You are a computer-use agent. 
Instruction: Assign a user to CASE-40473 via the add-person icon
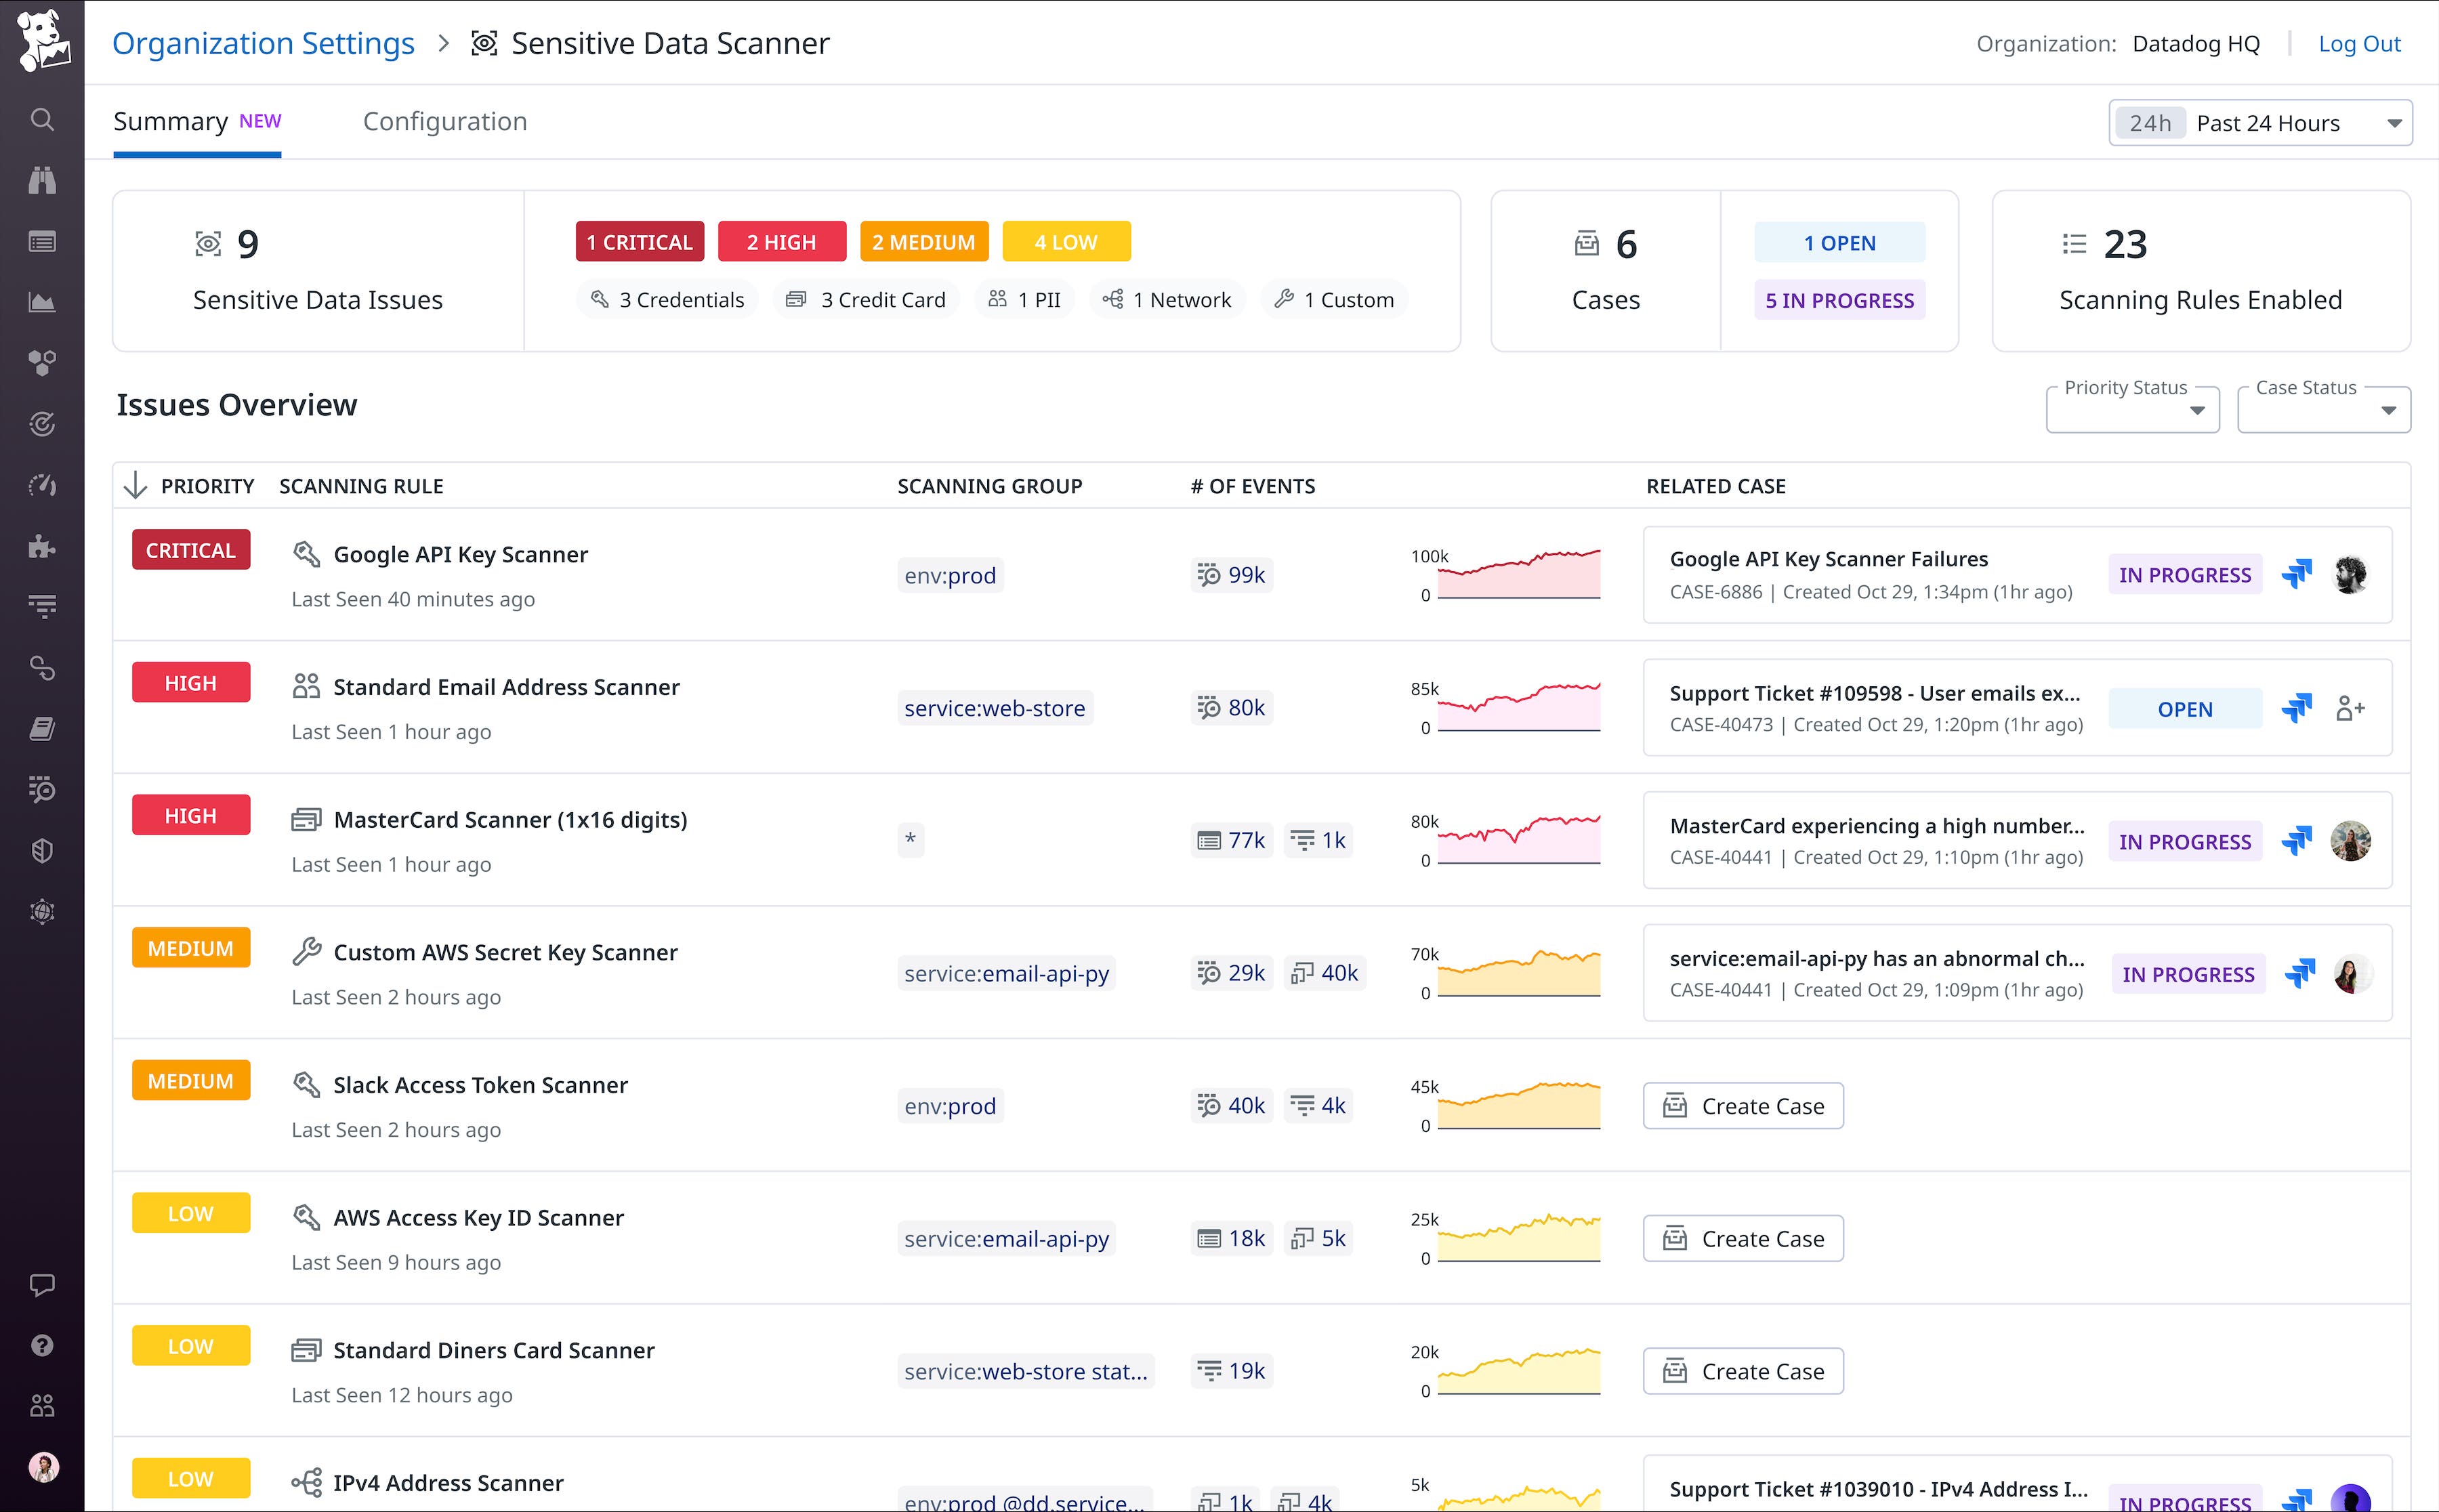coord(2352,708)
